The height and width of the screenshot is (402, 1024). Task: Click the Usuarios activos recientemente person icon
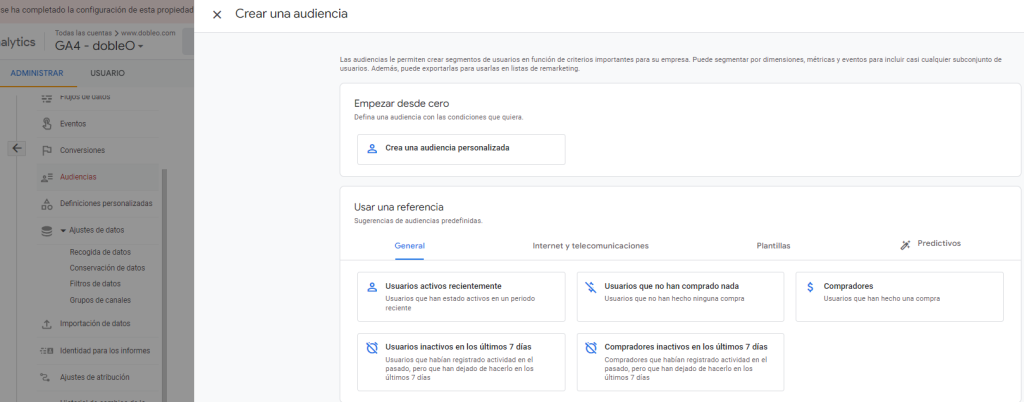click(x=372, y=287)
